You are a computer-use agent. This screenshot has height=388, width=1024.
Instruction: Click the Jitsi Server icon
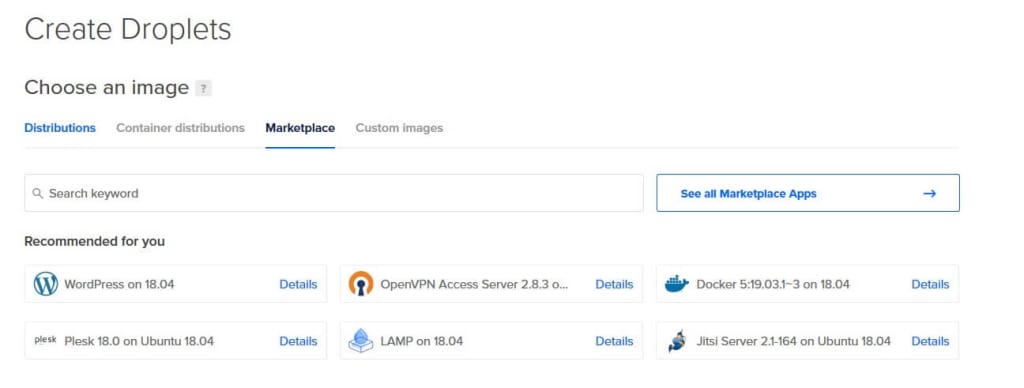[x=677, y=340]
